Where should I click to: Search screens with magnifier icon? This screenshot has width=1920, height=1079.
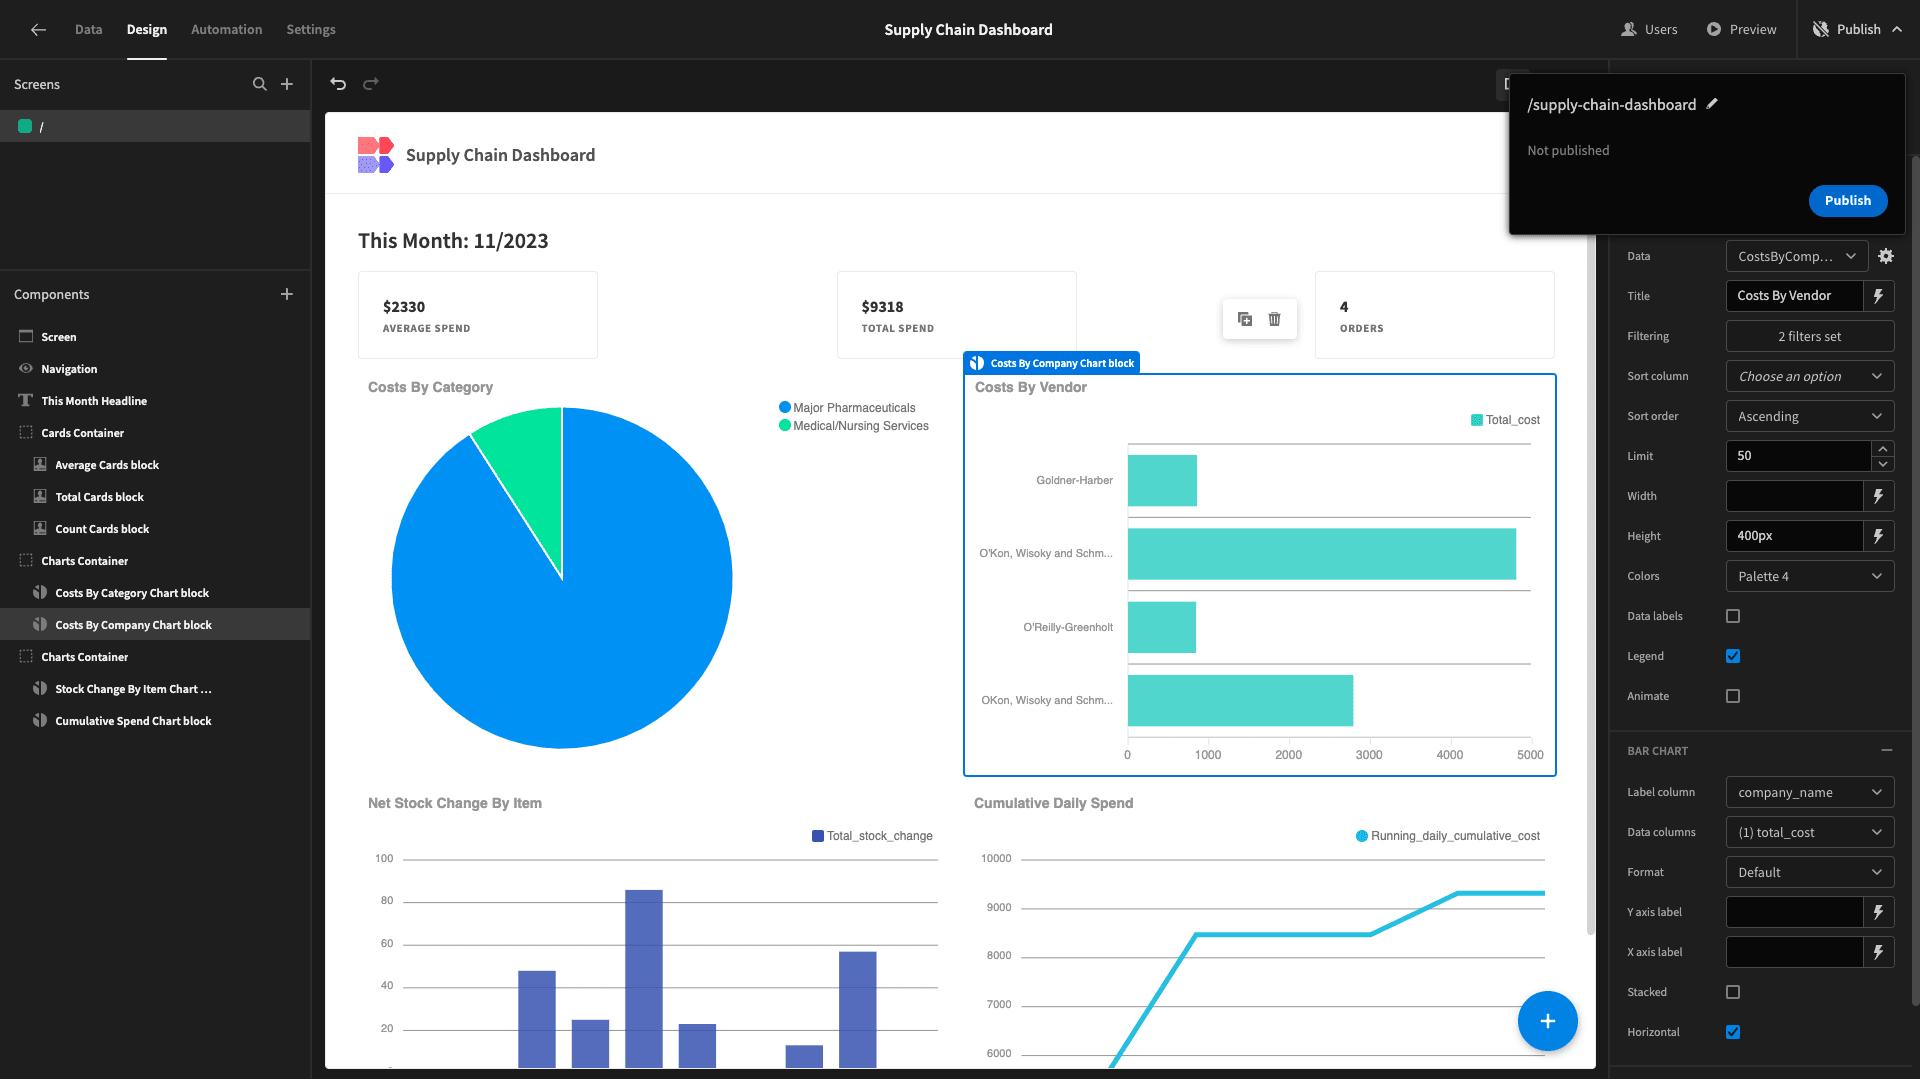coord(260,84)
